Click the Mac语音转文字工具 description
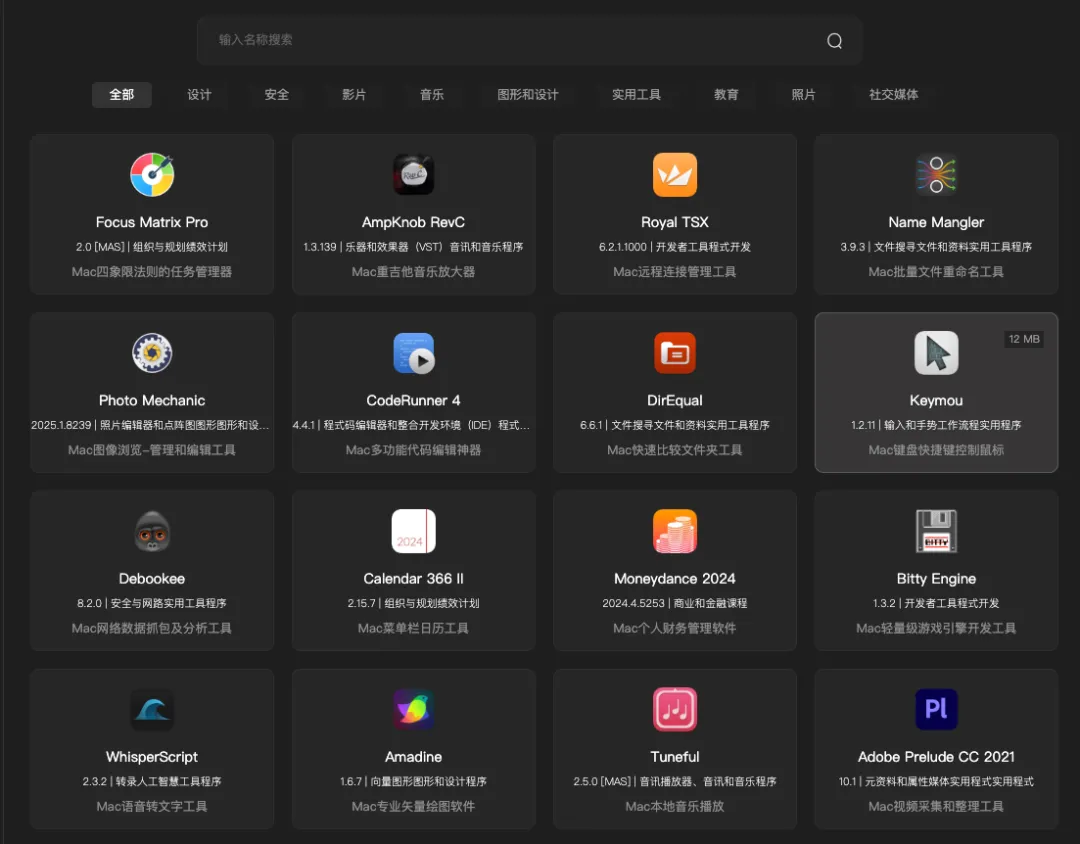The image size is (1080, 844). 152,807
